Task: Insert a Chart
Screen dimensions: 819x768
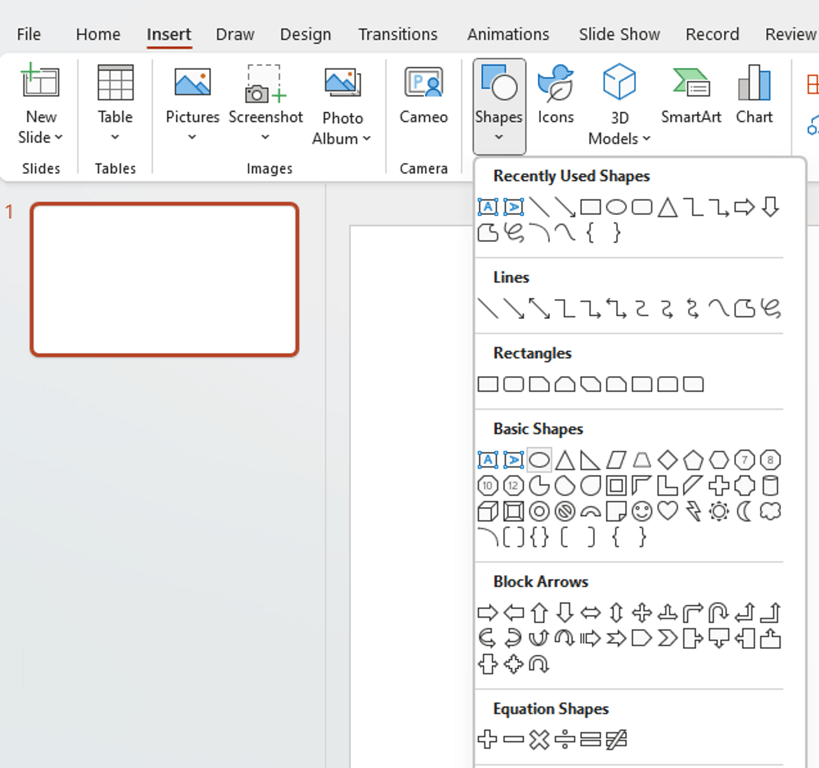Action: pyautogui.click(x=754, y=96)
